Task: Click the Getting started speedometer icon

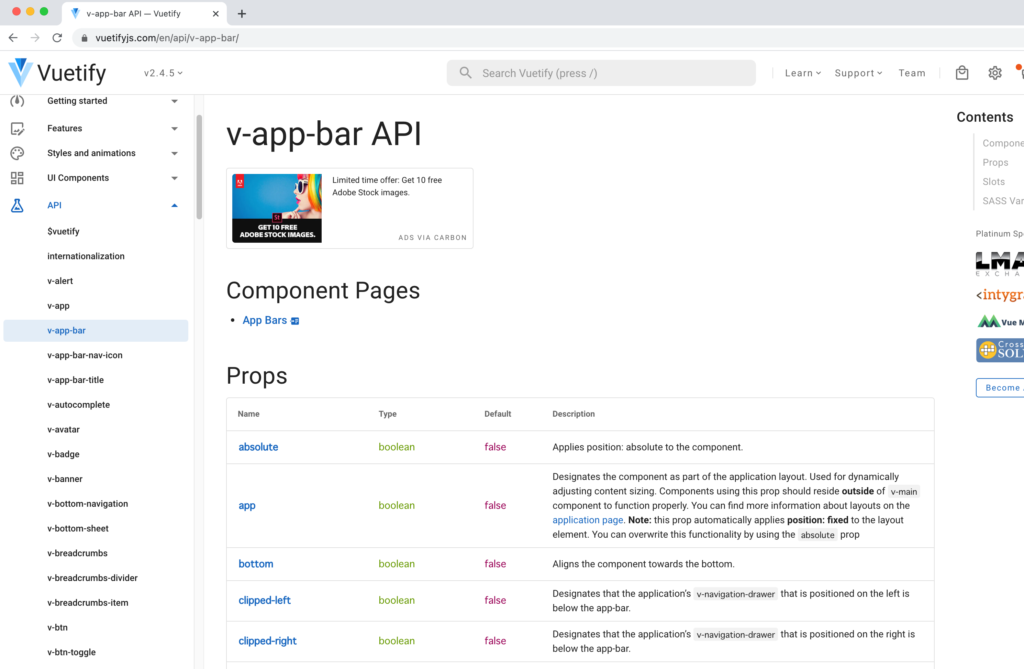Action: (x=17, y=100)
